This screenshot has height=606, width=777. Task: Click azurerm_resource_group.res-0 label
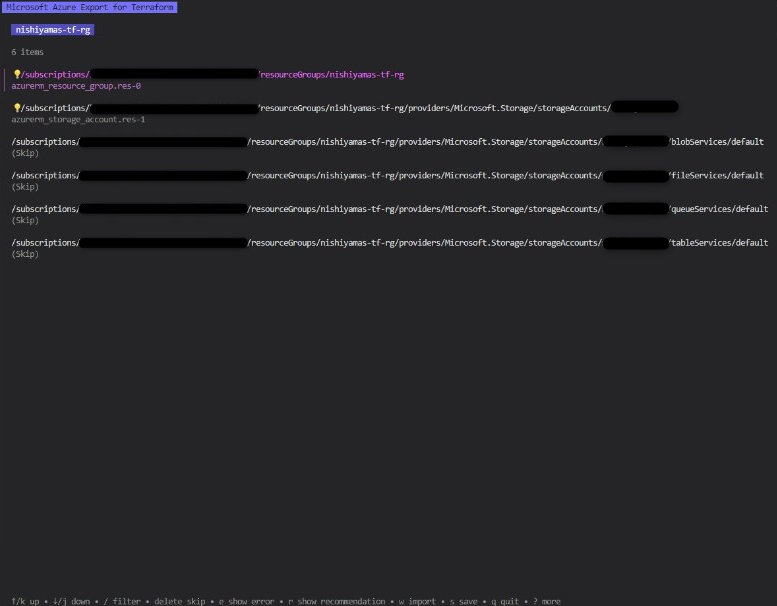click(76, 86)
